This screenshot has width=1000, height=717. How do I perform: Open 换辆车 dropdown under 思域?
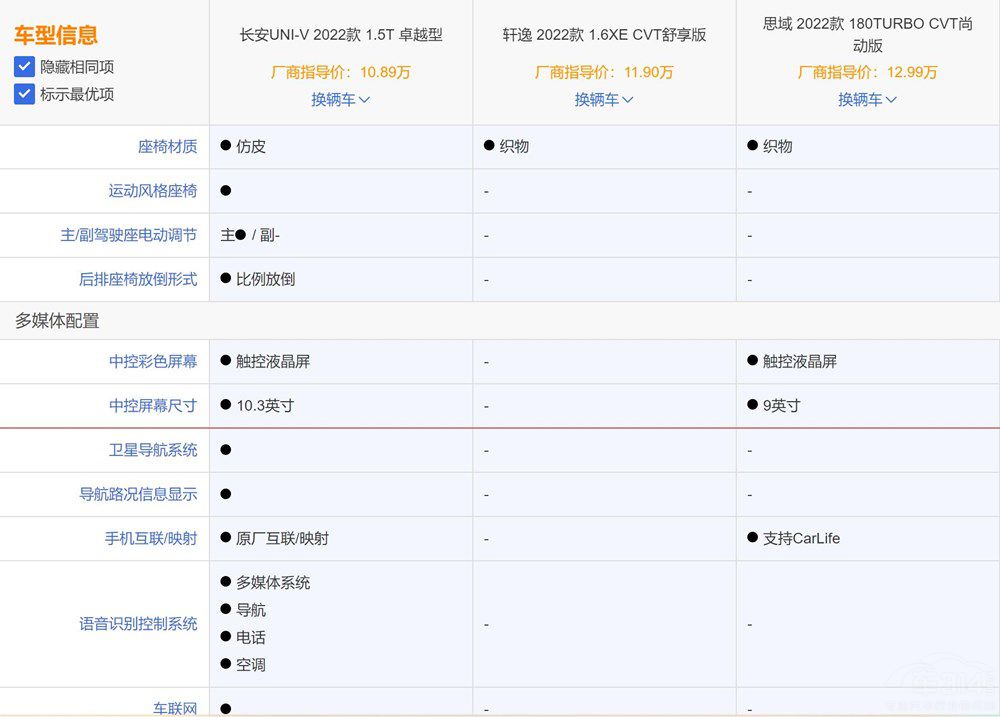coord(867,99)
